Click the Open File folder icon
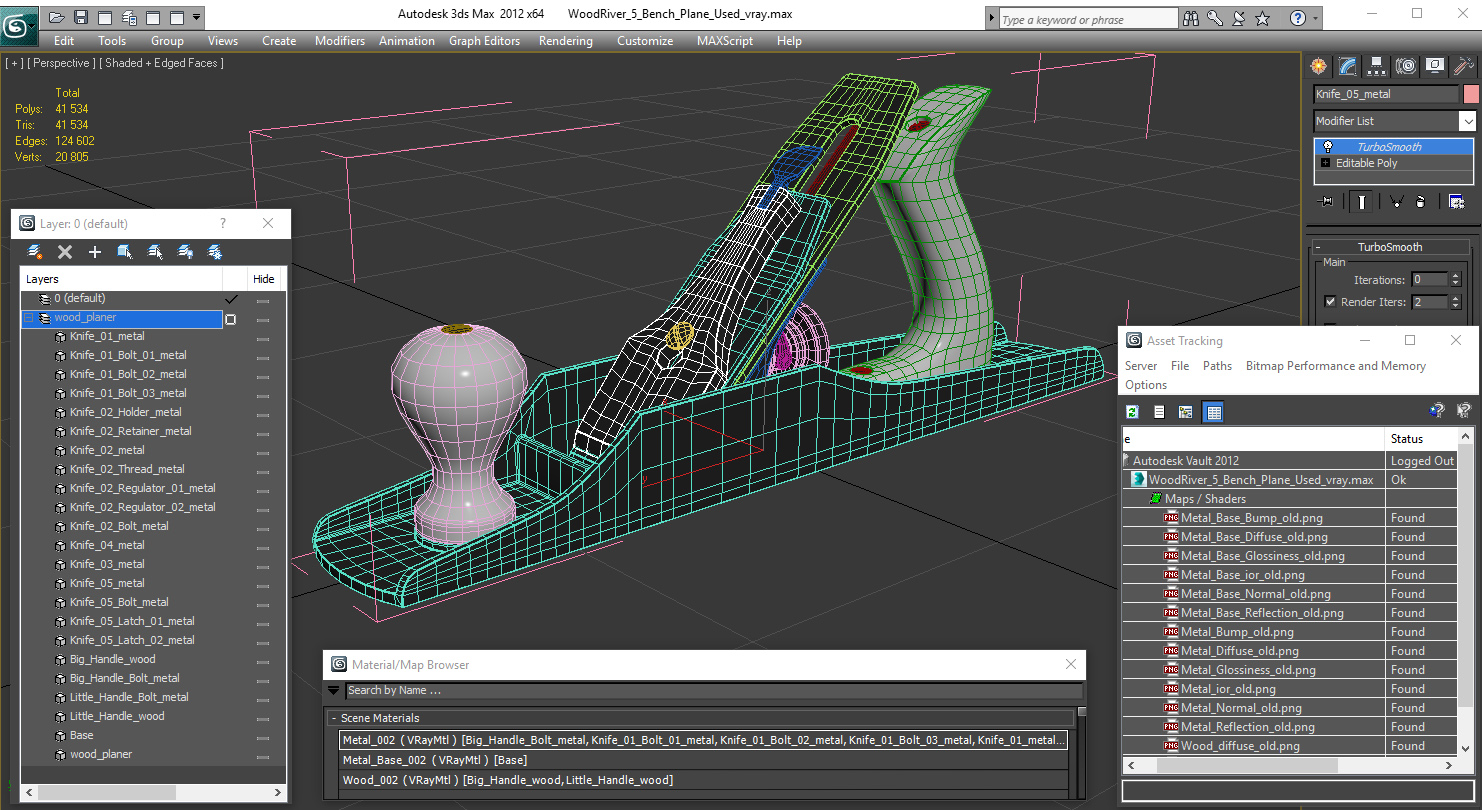Image resolution: width=1482 pixels, height=810 pixels. pyautogui.click(x=57, y=17)
